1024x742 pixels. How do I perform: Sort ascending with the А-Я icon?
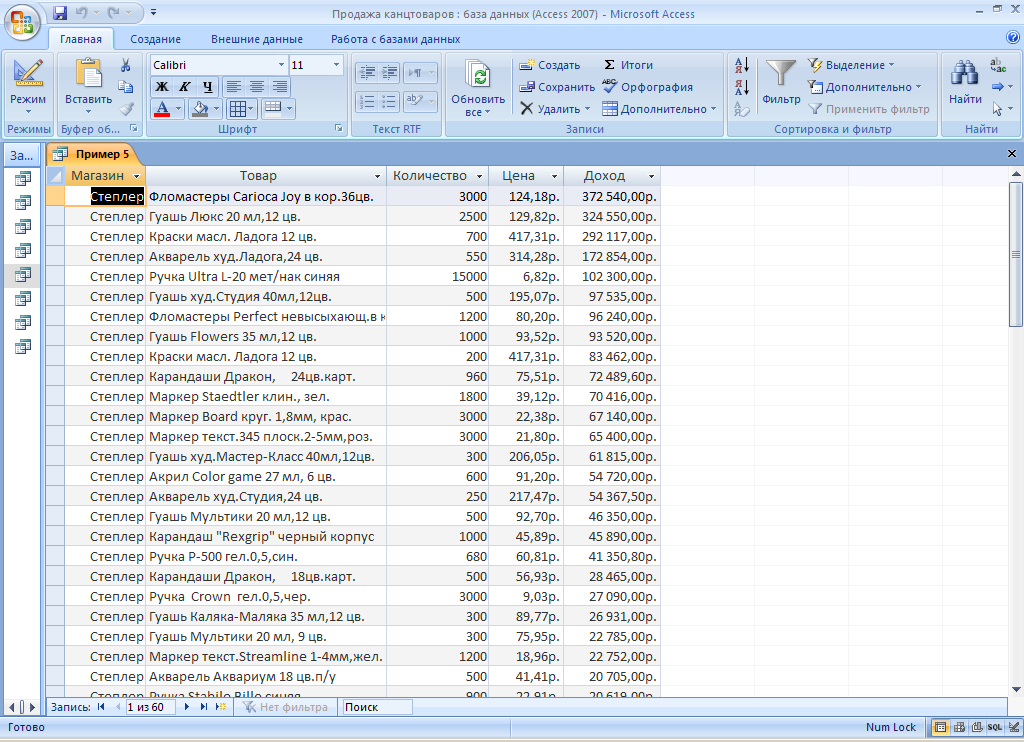click(742, 65)
